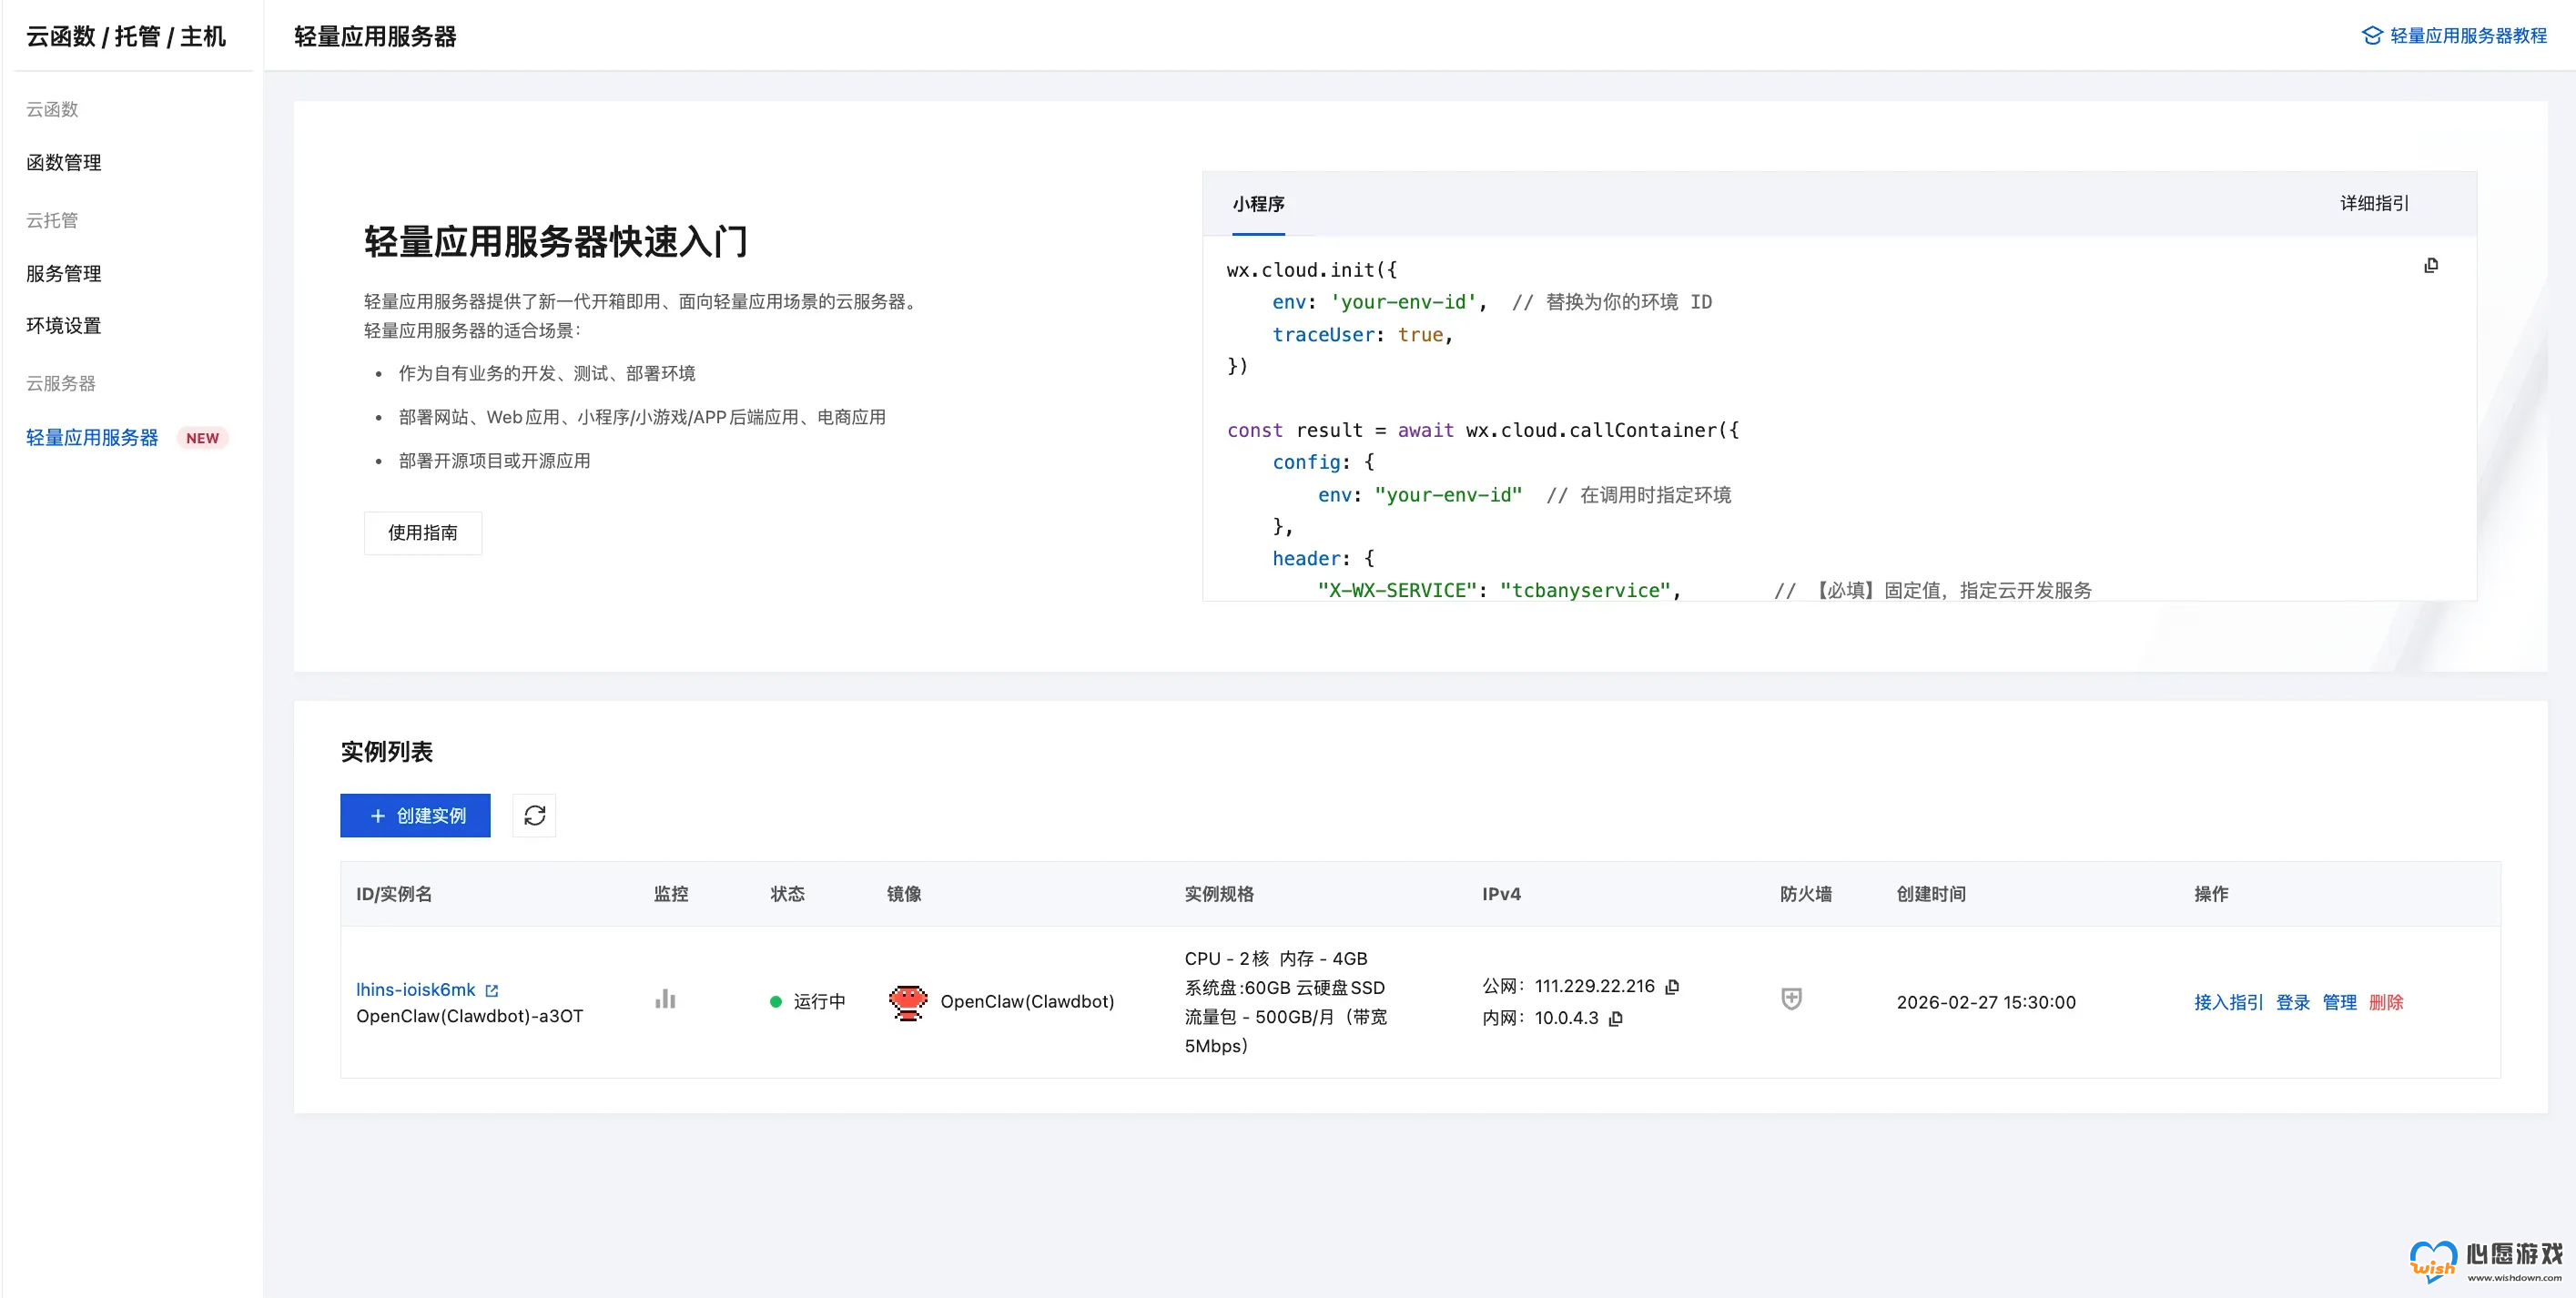
Task: Open monitoring chart icon for the instance
Action: (x=665, y=999)
